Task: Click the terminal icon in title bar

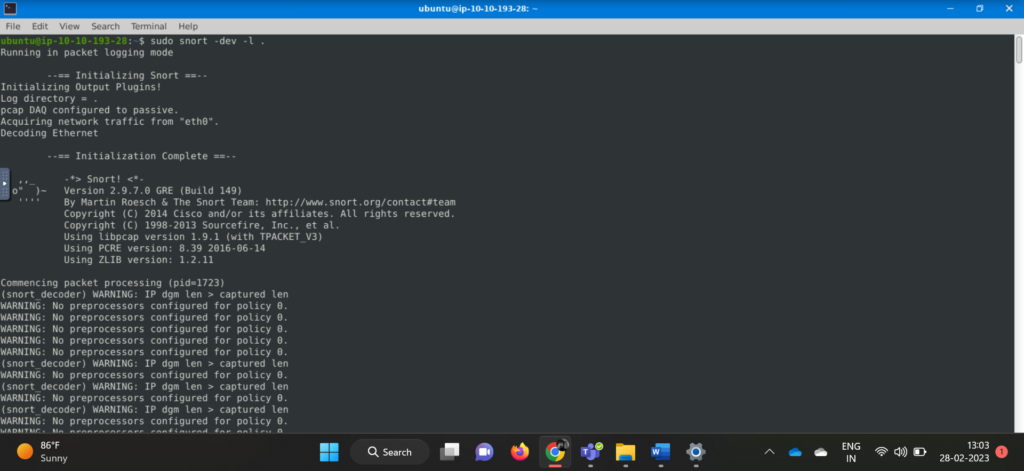Action: [10, 8]
